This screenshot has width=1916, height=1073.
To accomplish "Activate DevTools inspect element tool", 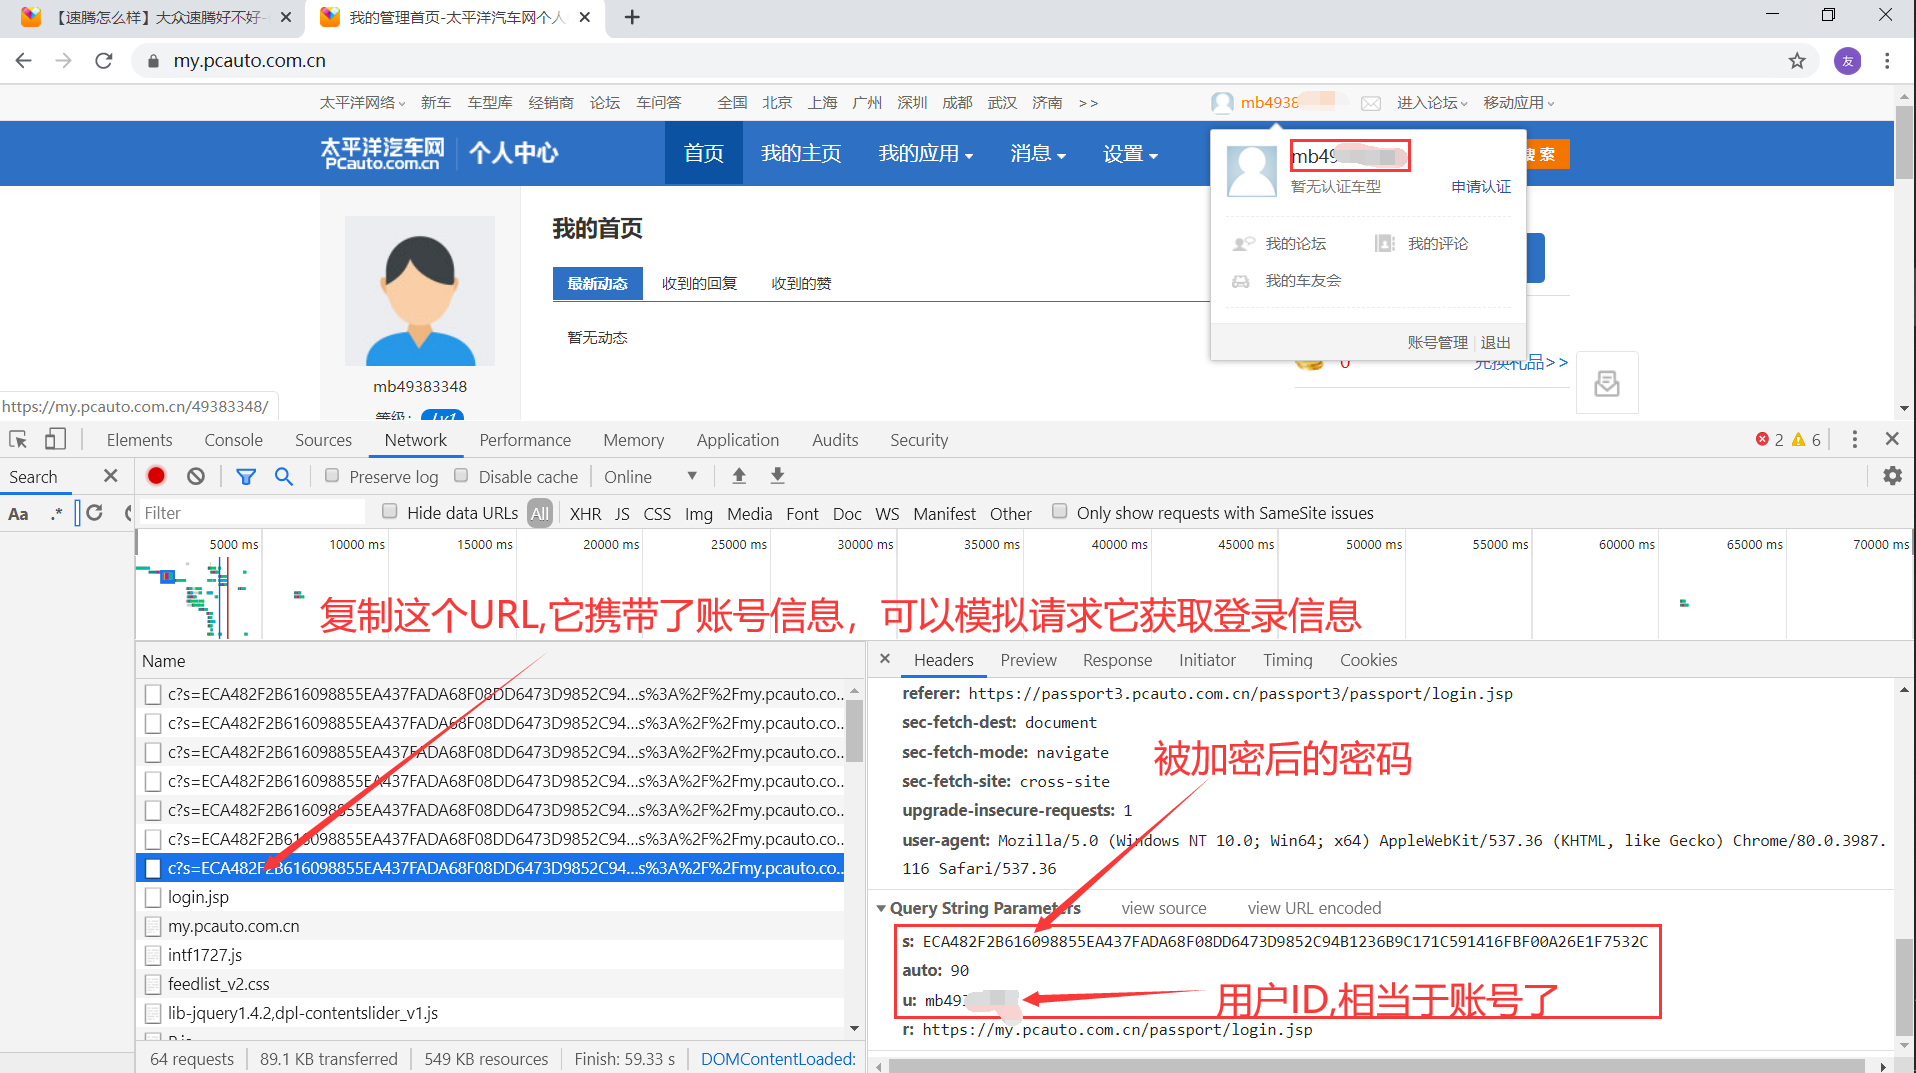I will pos(18,440).
